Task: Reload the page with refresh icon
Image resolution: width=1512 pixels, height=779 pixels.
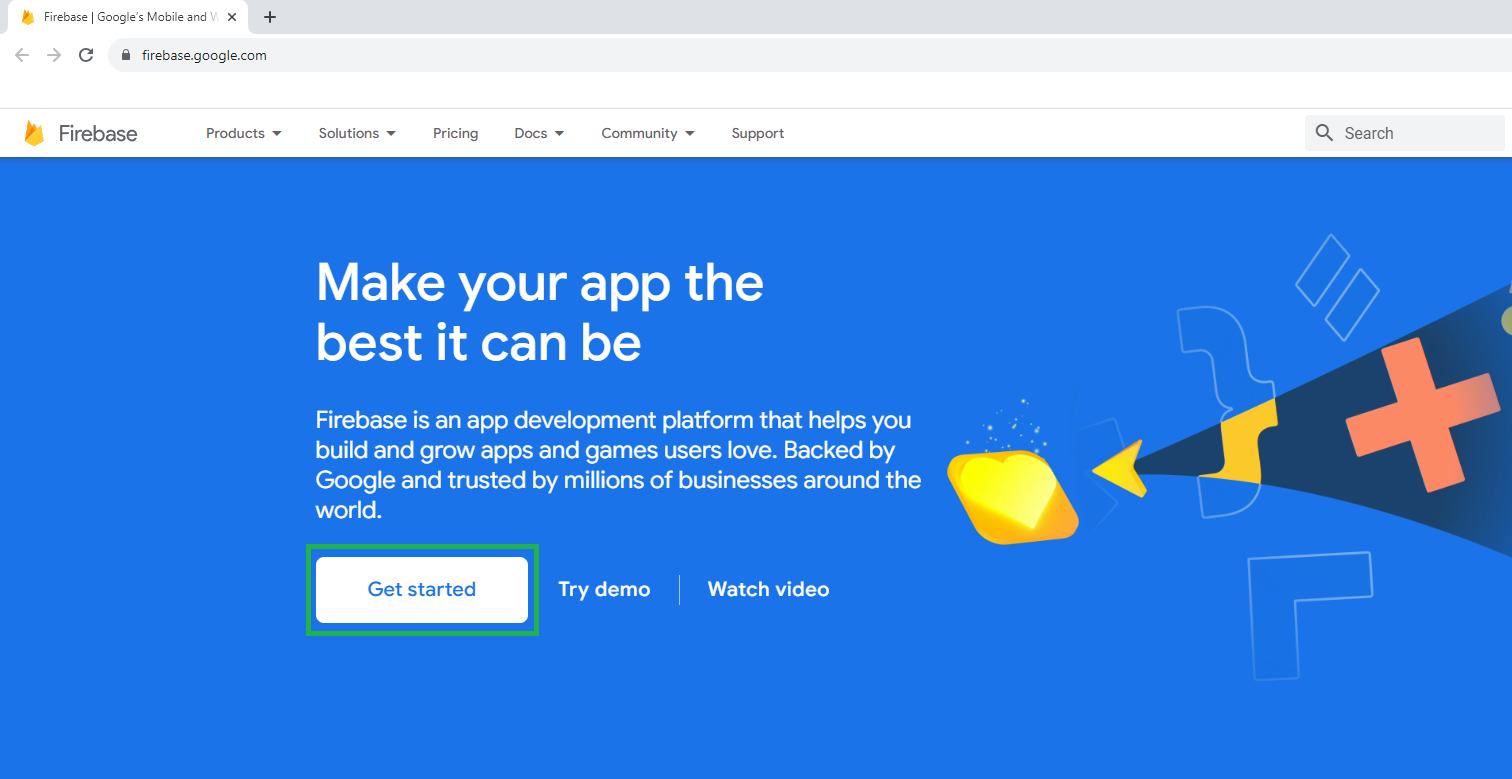Action: [x=86, y=55]
